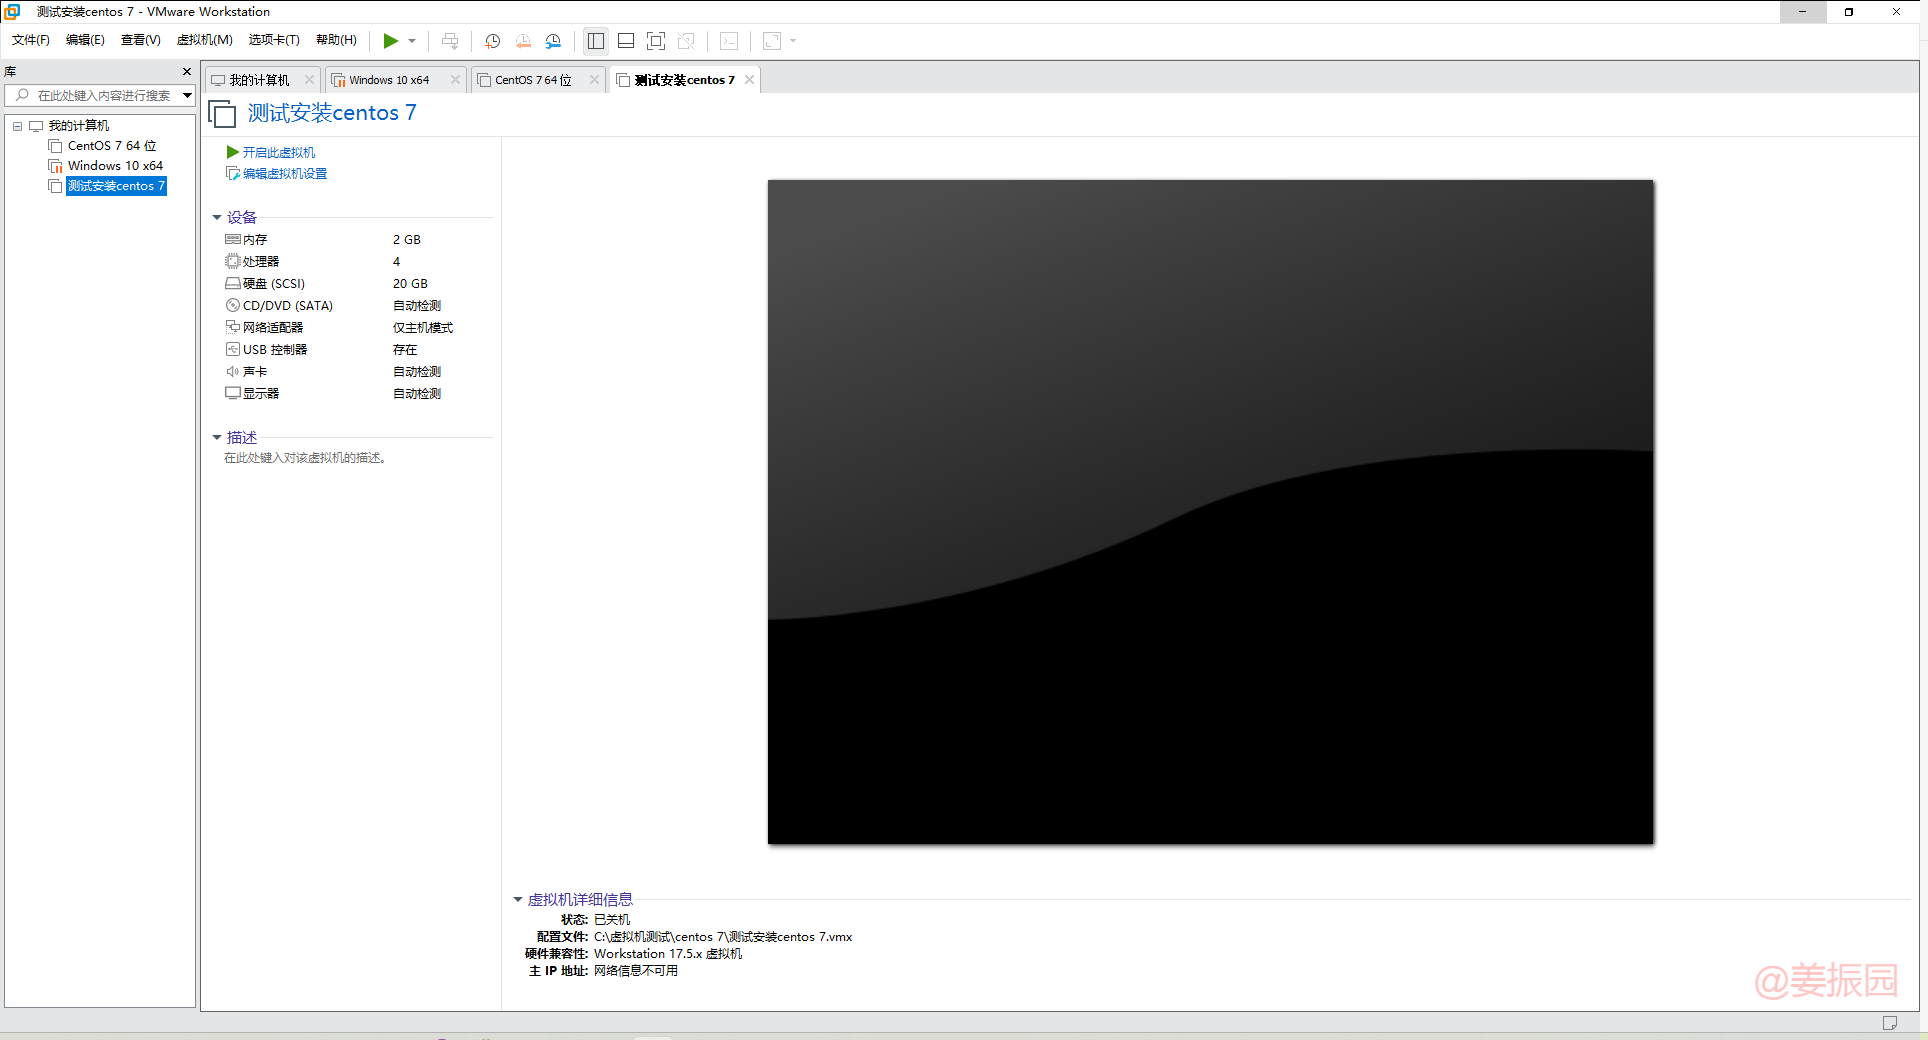
Task: Collapse the 描述 section
Action: pyautogui.click(x=217, y=437)
